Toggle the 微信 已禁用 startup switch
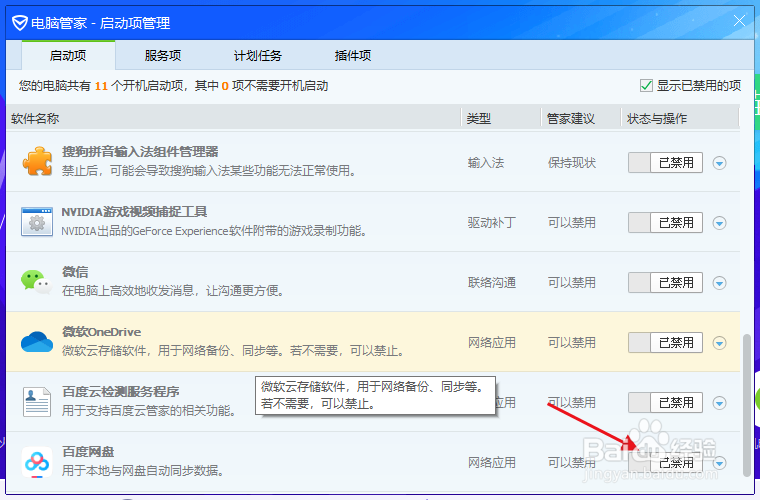This screenshot has width=760, height=500. point(665,282)
